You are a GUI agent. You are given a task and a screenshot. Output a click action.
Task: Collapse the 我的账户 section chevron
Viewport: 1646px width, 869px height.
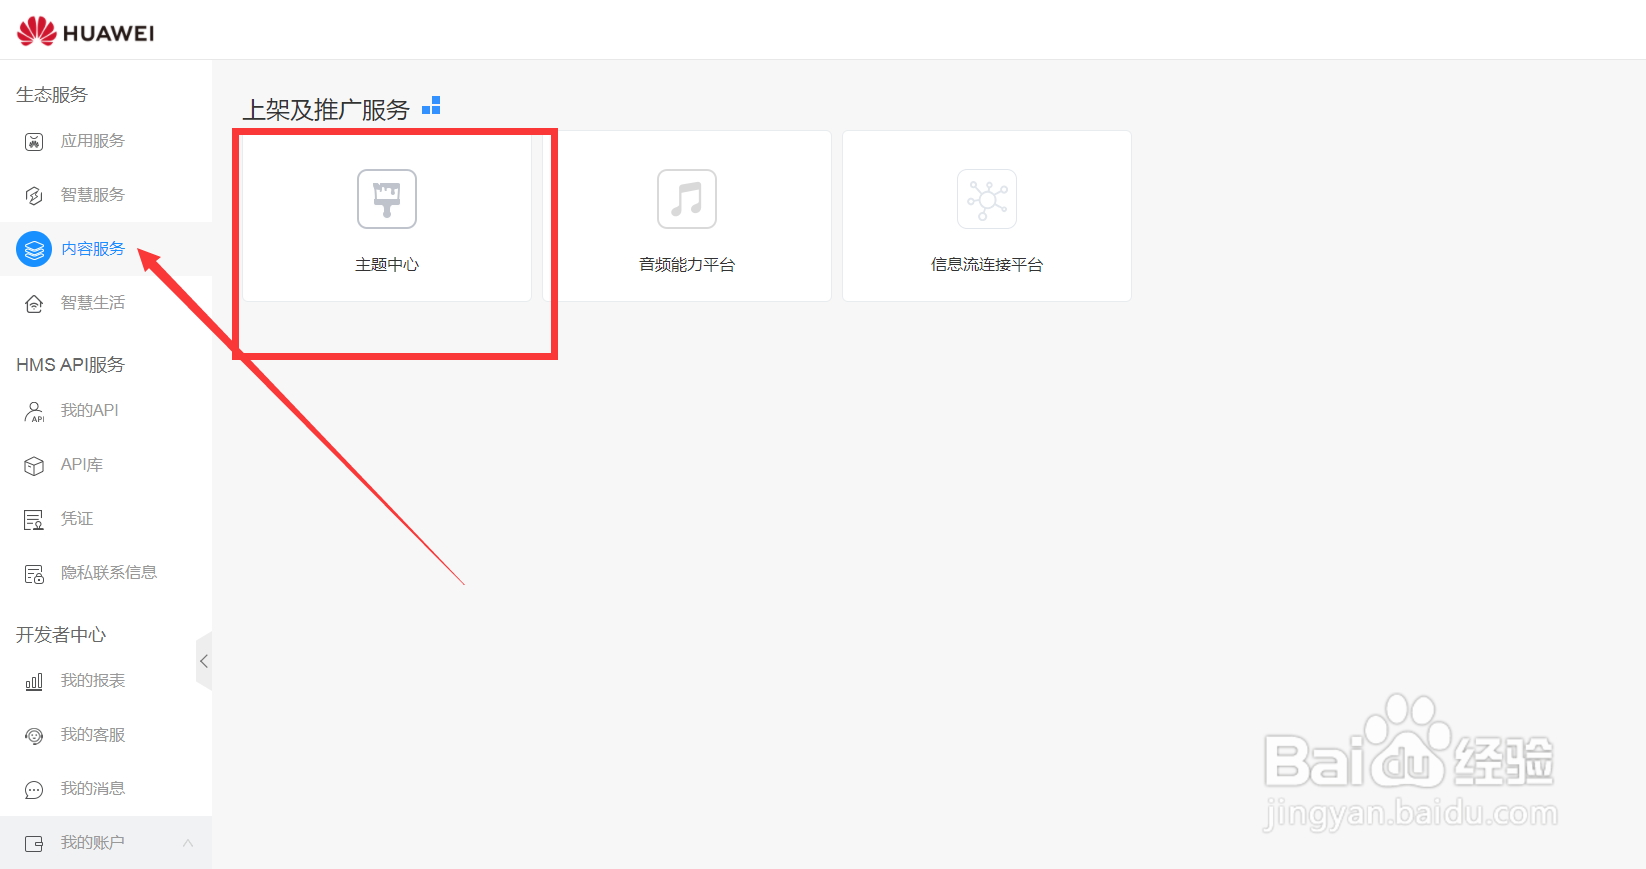[x=188, y=843]
